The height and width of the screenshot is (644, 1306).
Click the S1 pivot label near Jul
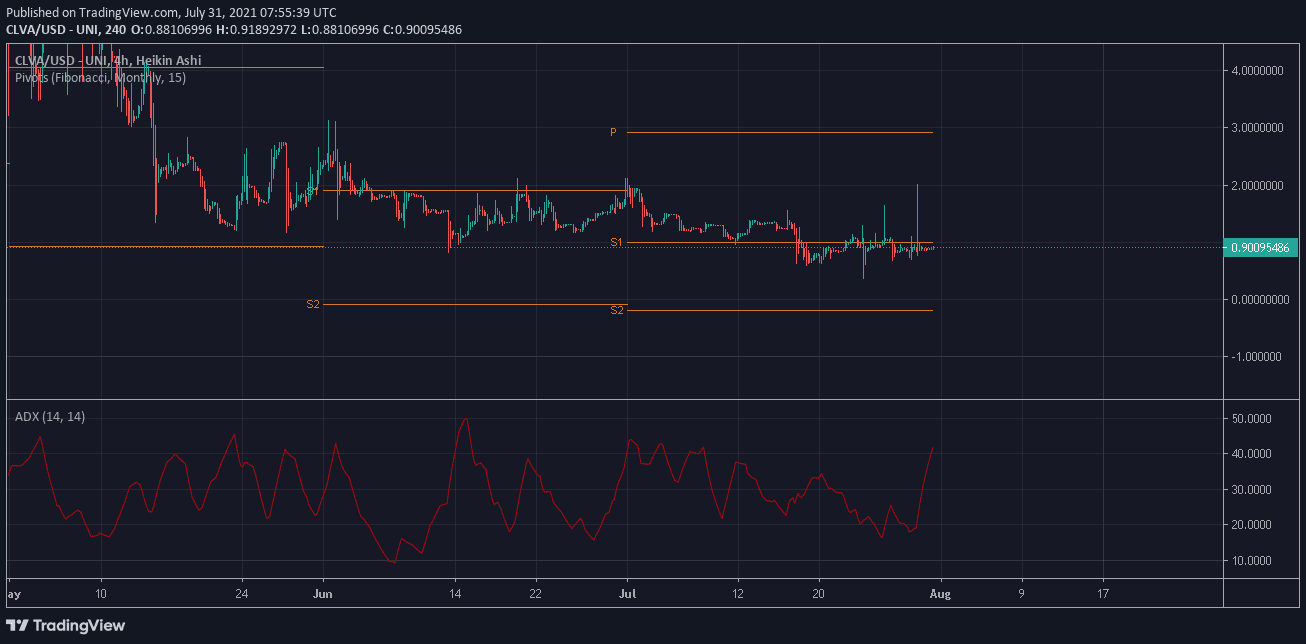click(x=616, y=243)
